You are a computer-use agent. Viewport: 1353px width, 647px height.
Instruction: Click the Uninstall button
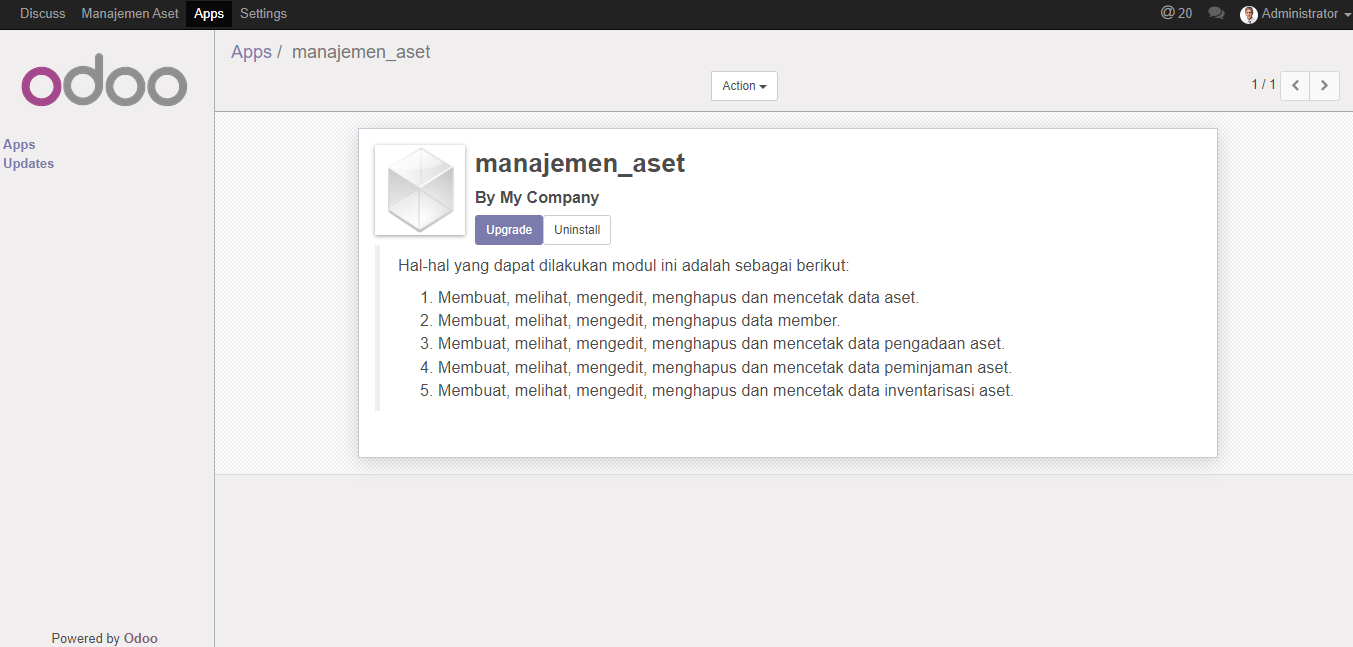pos(577,230)
